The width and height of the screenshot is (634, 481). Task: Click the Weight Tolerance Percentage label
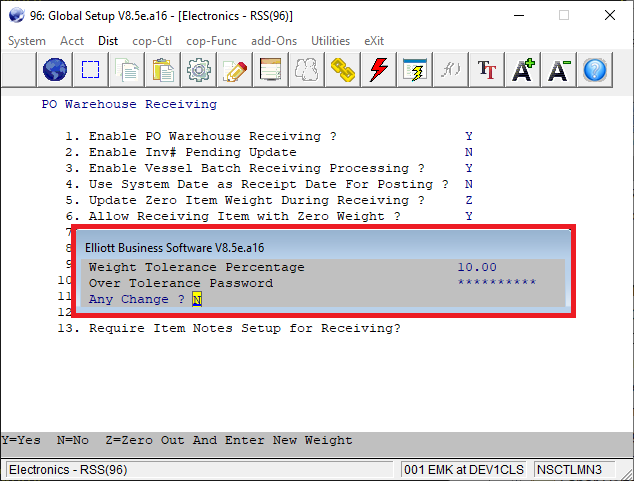click(x=197, y=267)
